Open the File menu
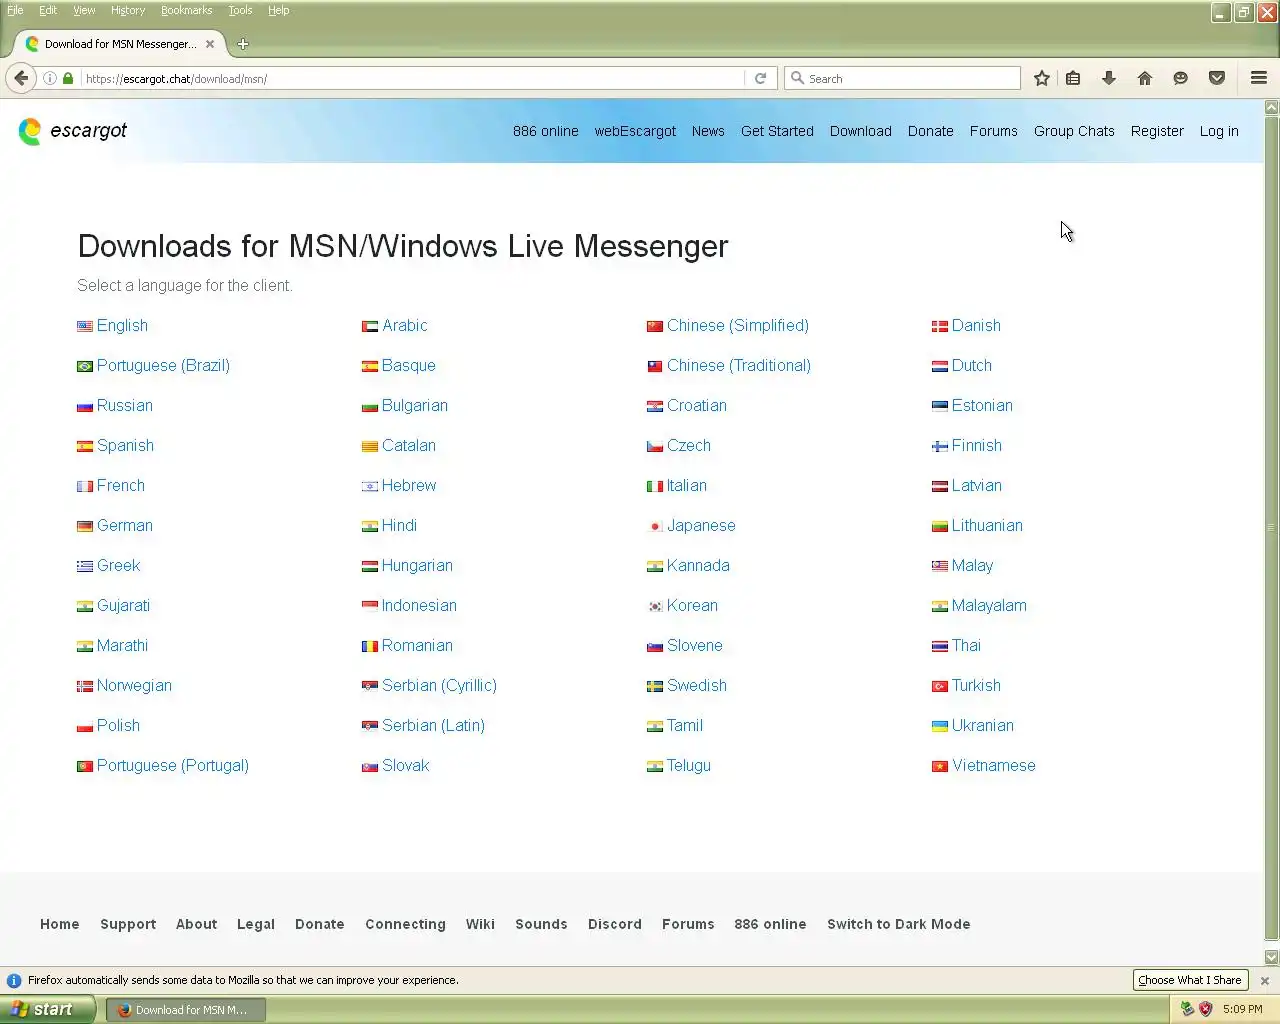 15,10
